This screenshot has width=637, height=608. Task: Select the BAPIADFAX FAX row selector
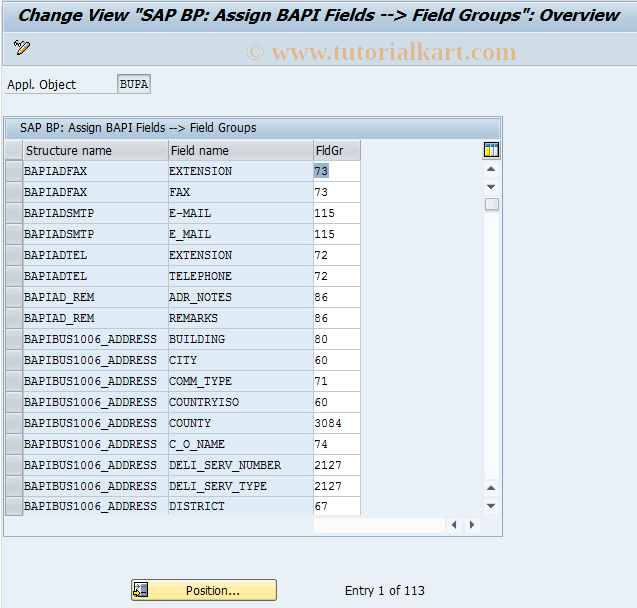(x=14, y=192)
